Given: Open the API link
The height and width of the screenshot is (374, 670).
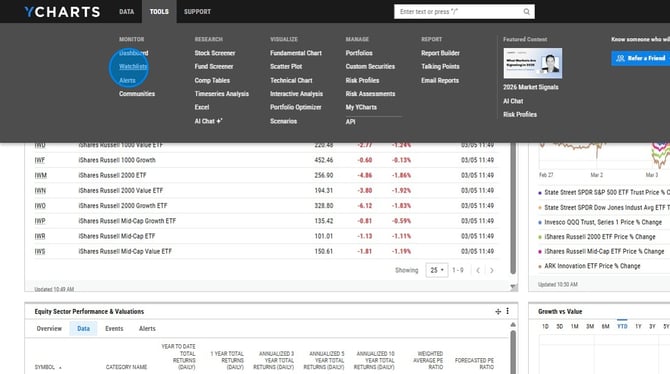Looking at the screenshot, I should [x=350, y=122].
